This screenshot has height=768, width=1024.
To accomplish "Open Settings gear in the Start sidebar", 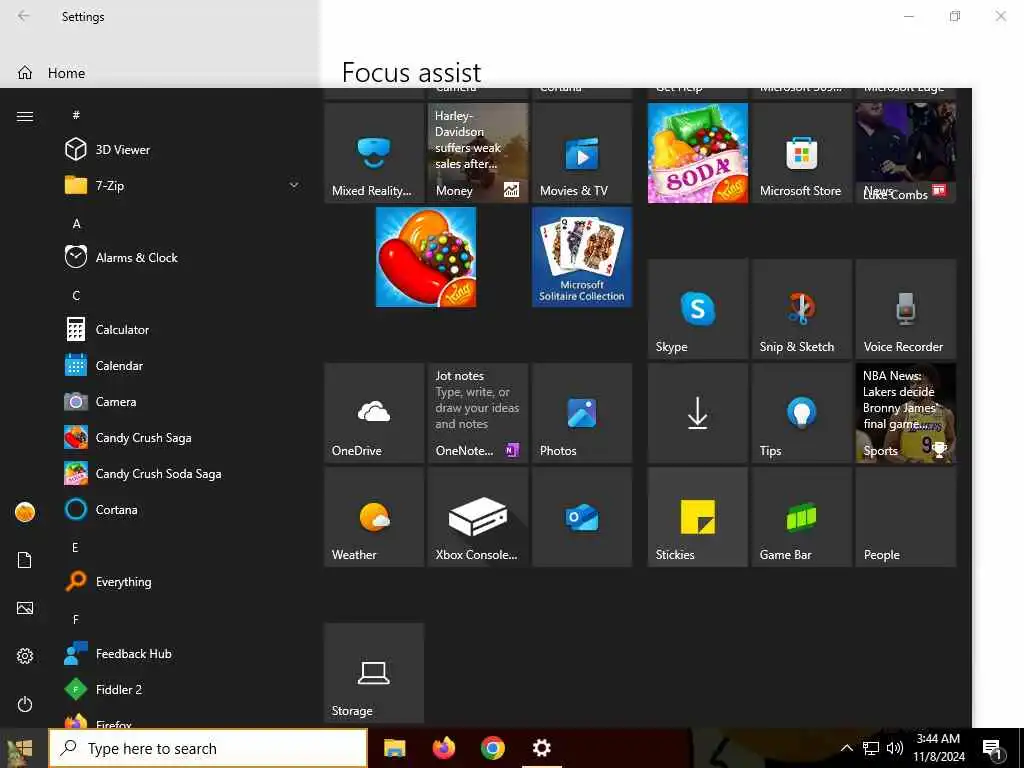I will pos(25,656).
